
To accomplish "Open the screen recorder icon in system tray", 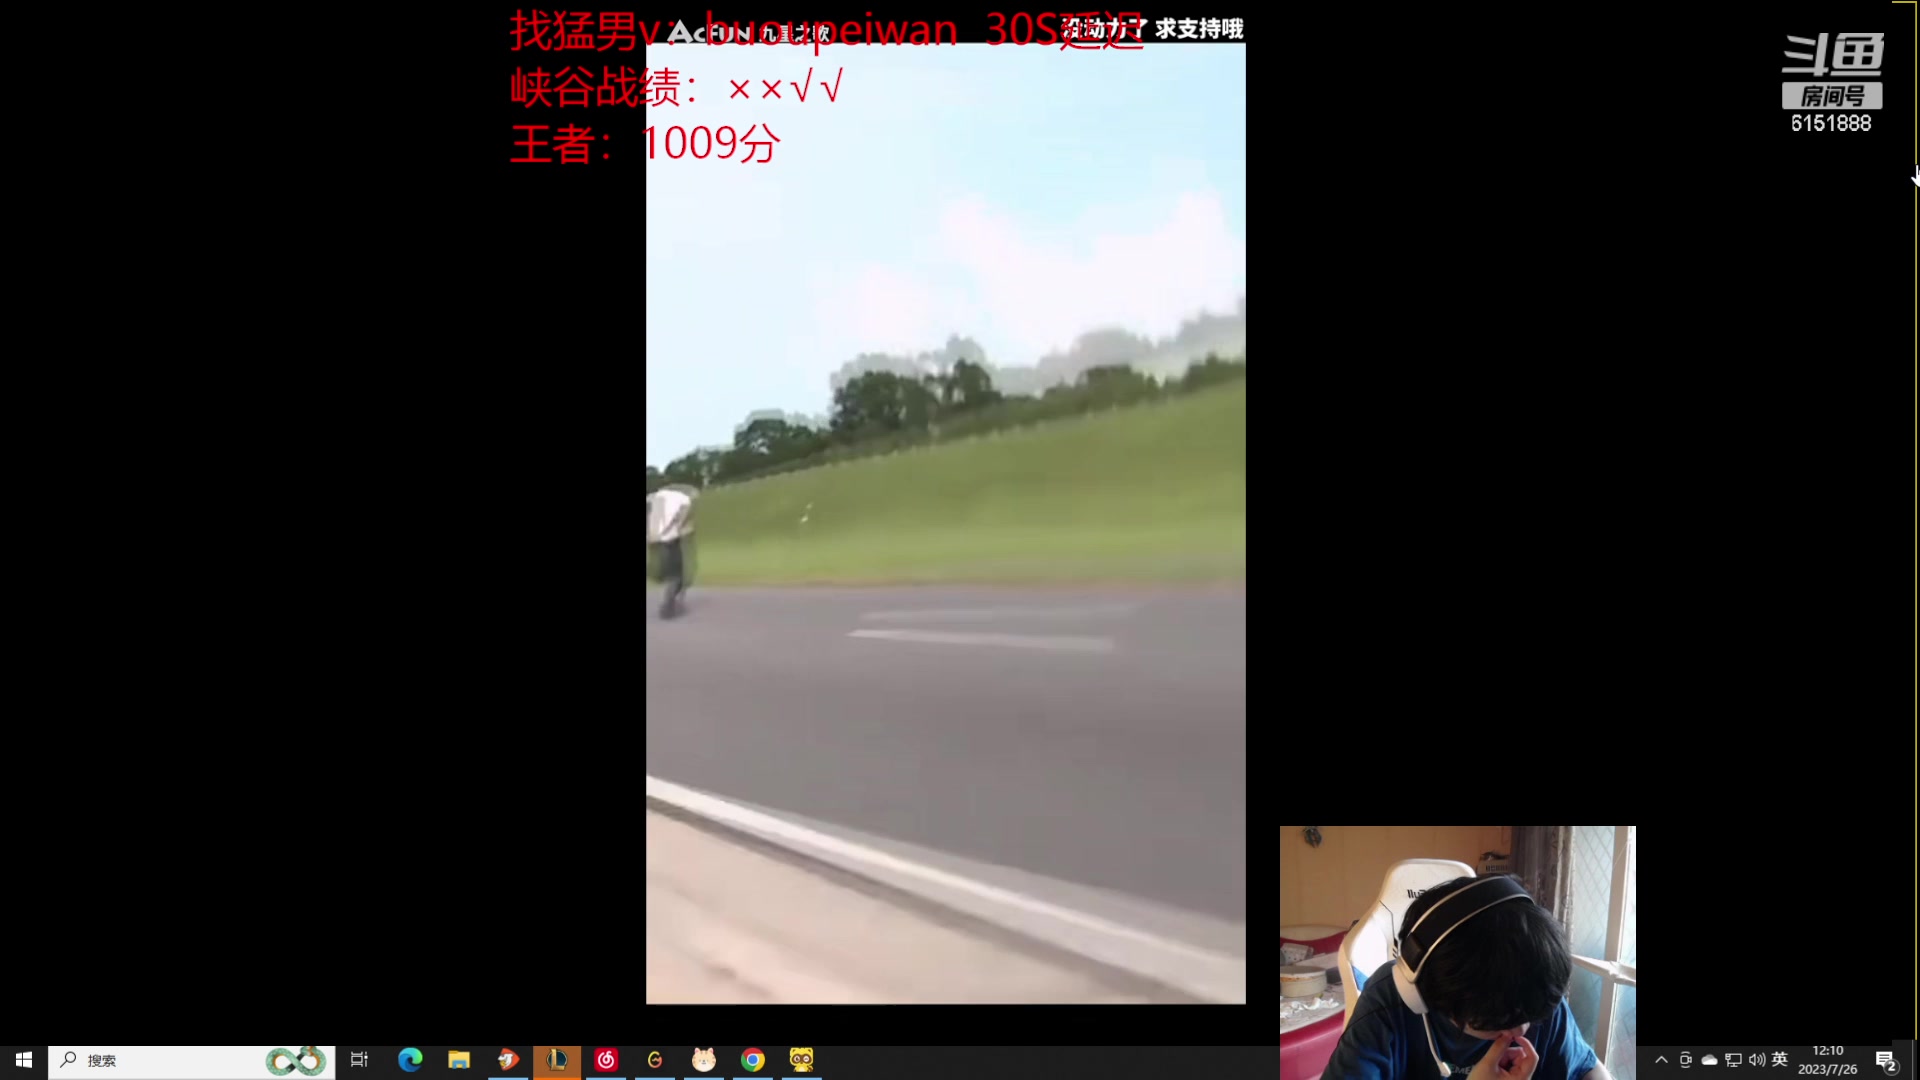I will 1686,1061.
